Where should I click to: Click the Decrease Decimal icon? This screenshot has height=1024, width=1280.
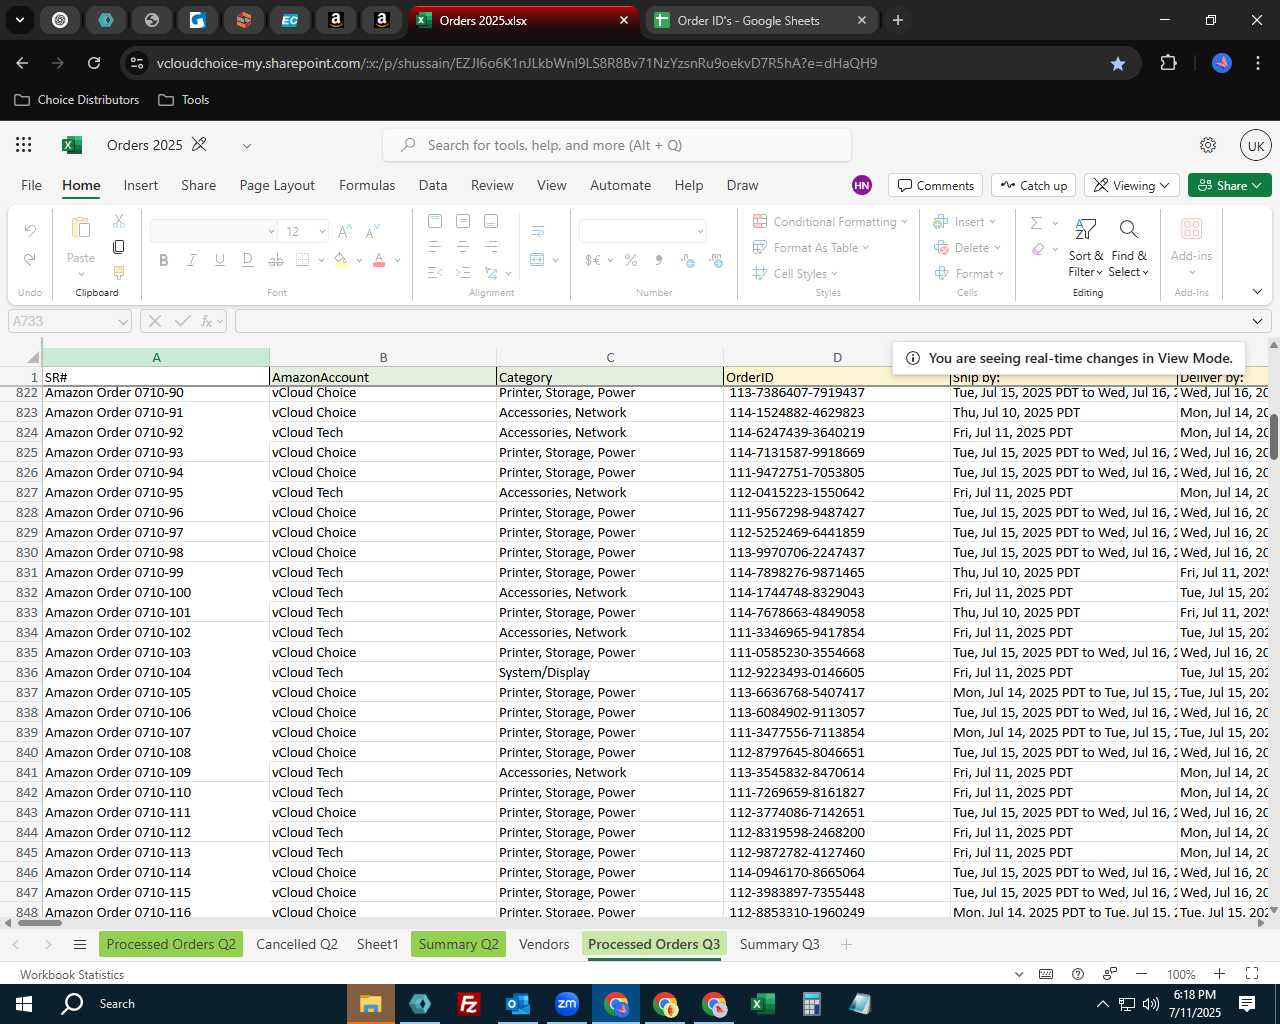pos(716,260)
